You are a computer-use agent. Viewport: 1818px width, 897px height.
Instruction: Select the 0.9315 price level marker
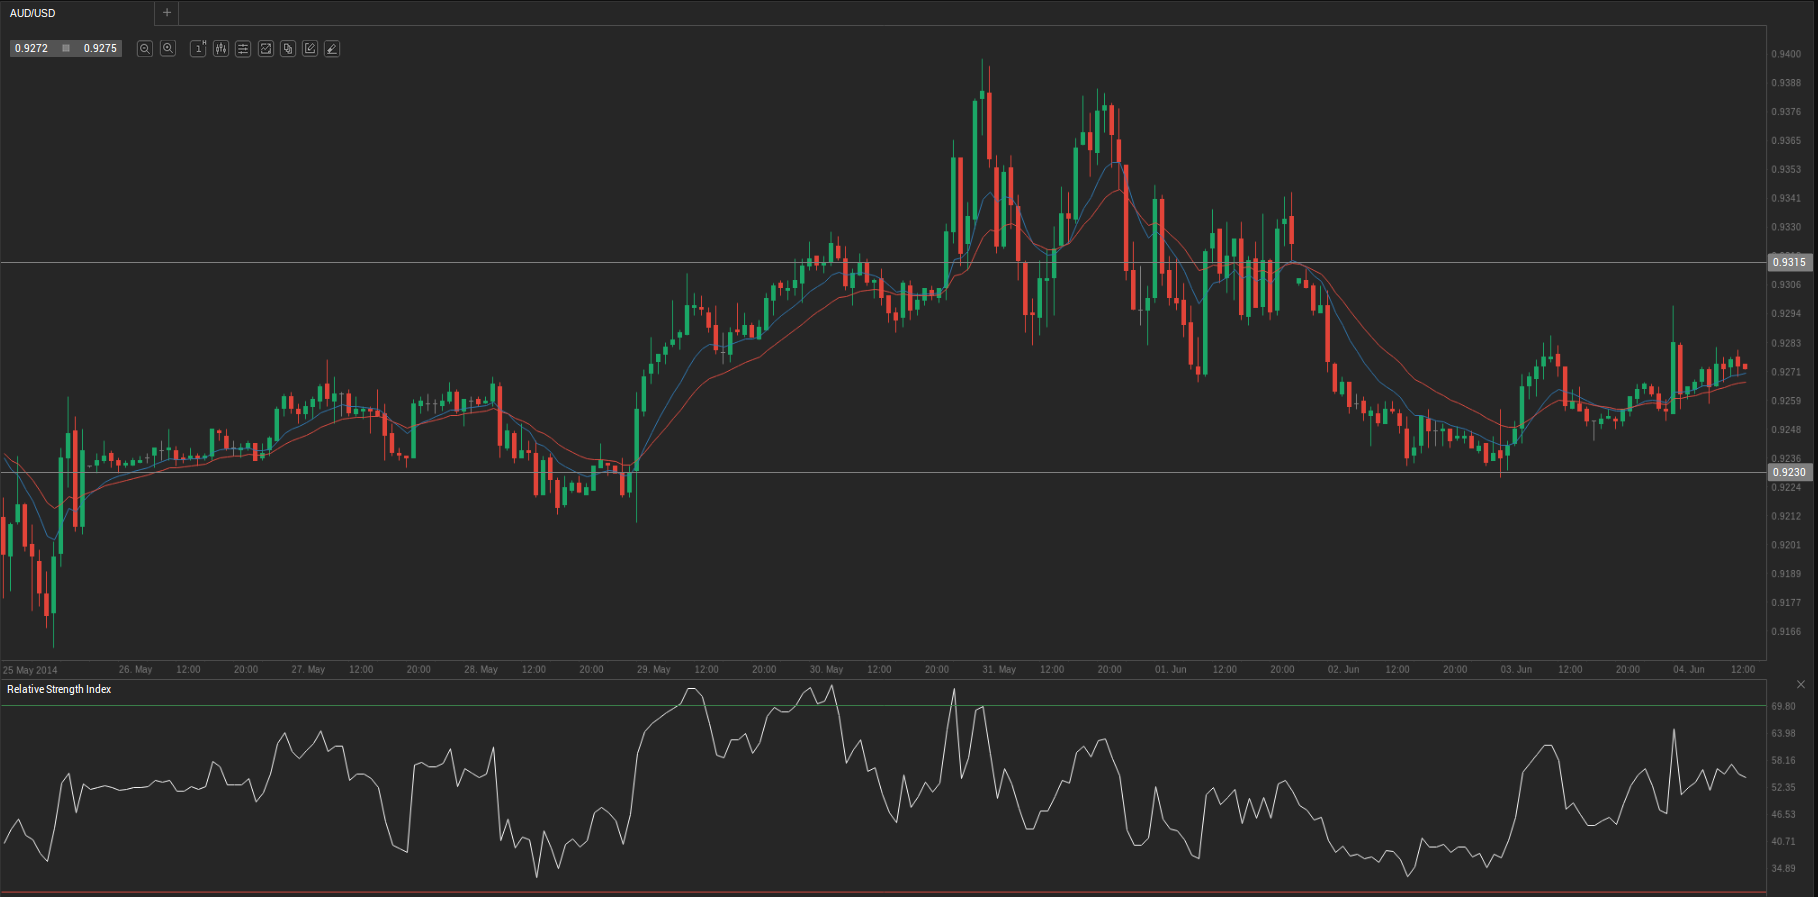pos(1789,262)
